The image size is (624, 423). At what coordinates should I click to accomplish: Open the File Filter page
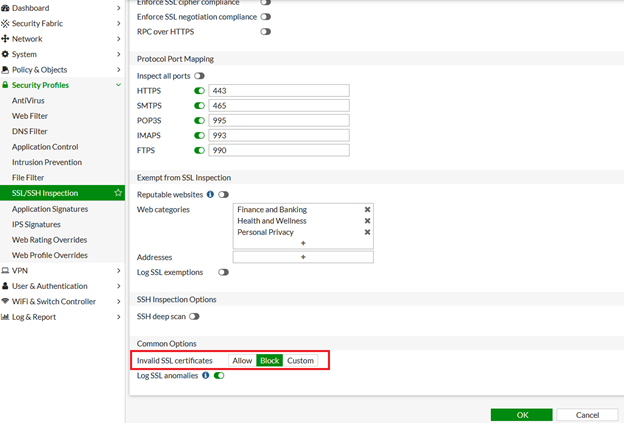point(28,177)
